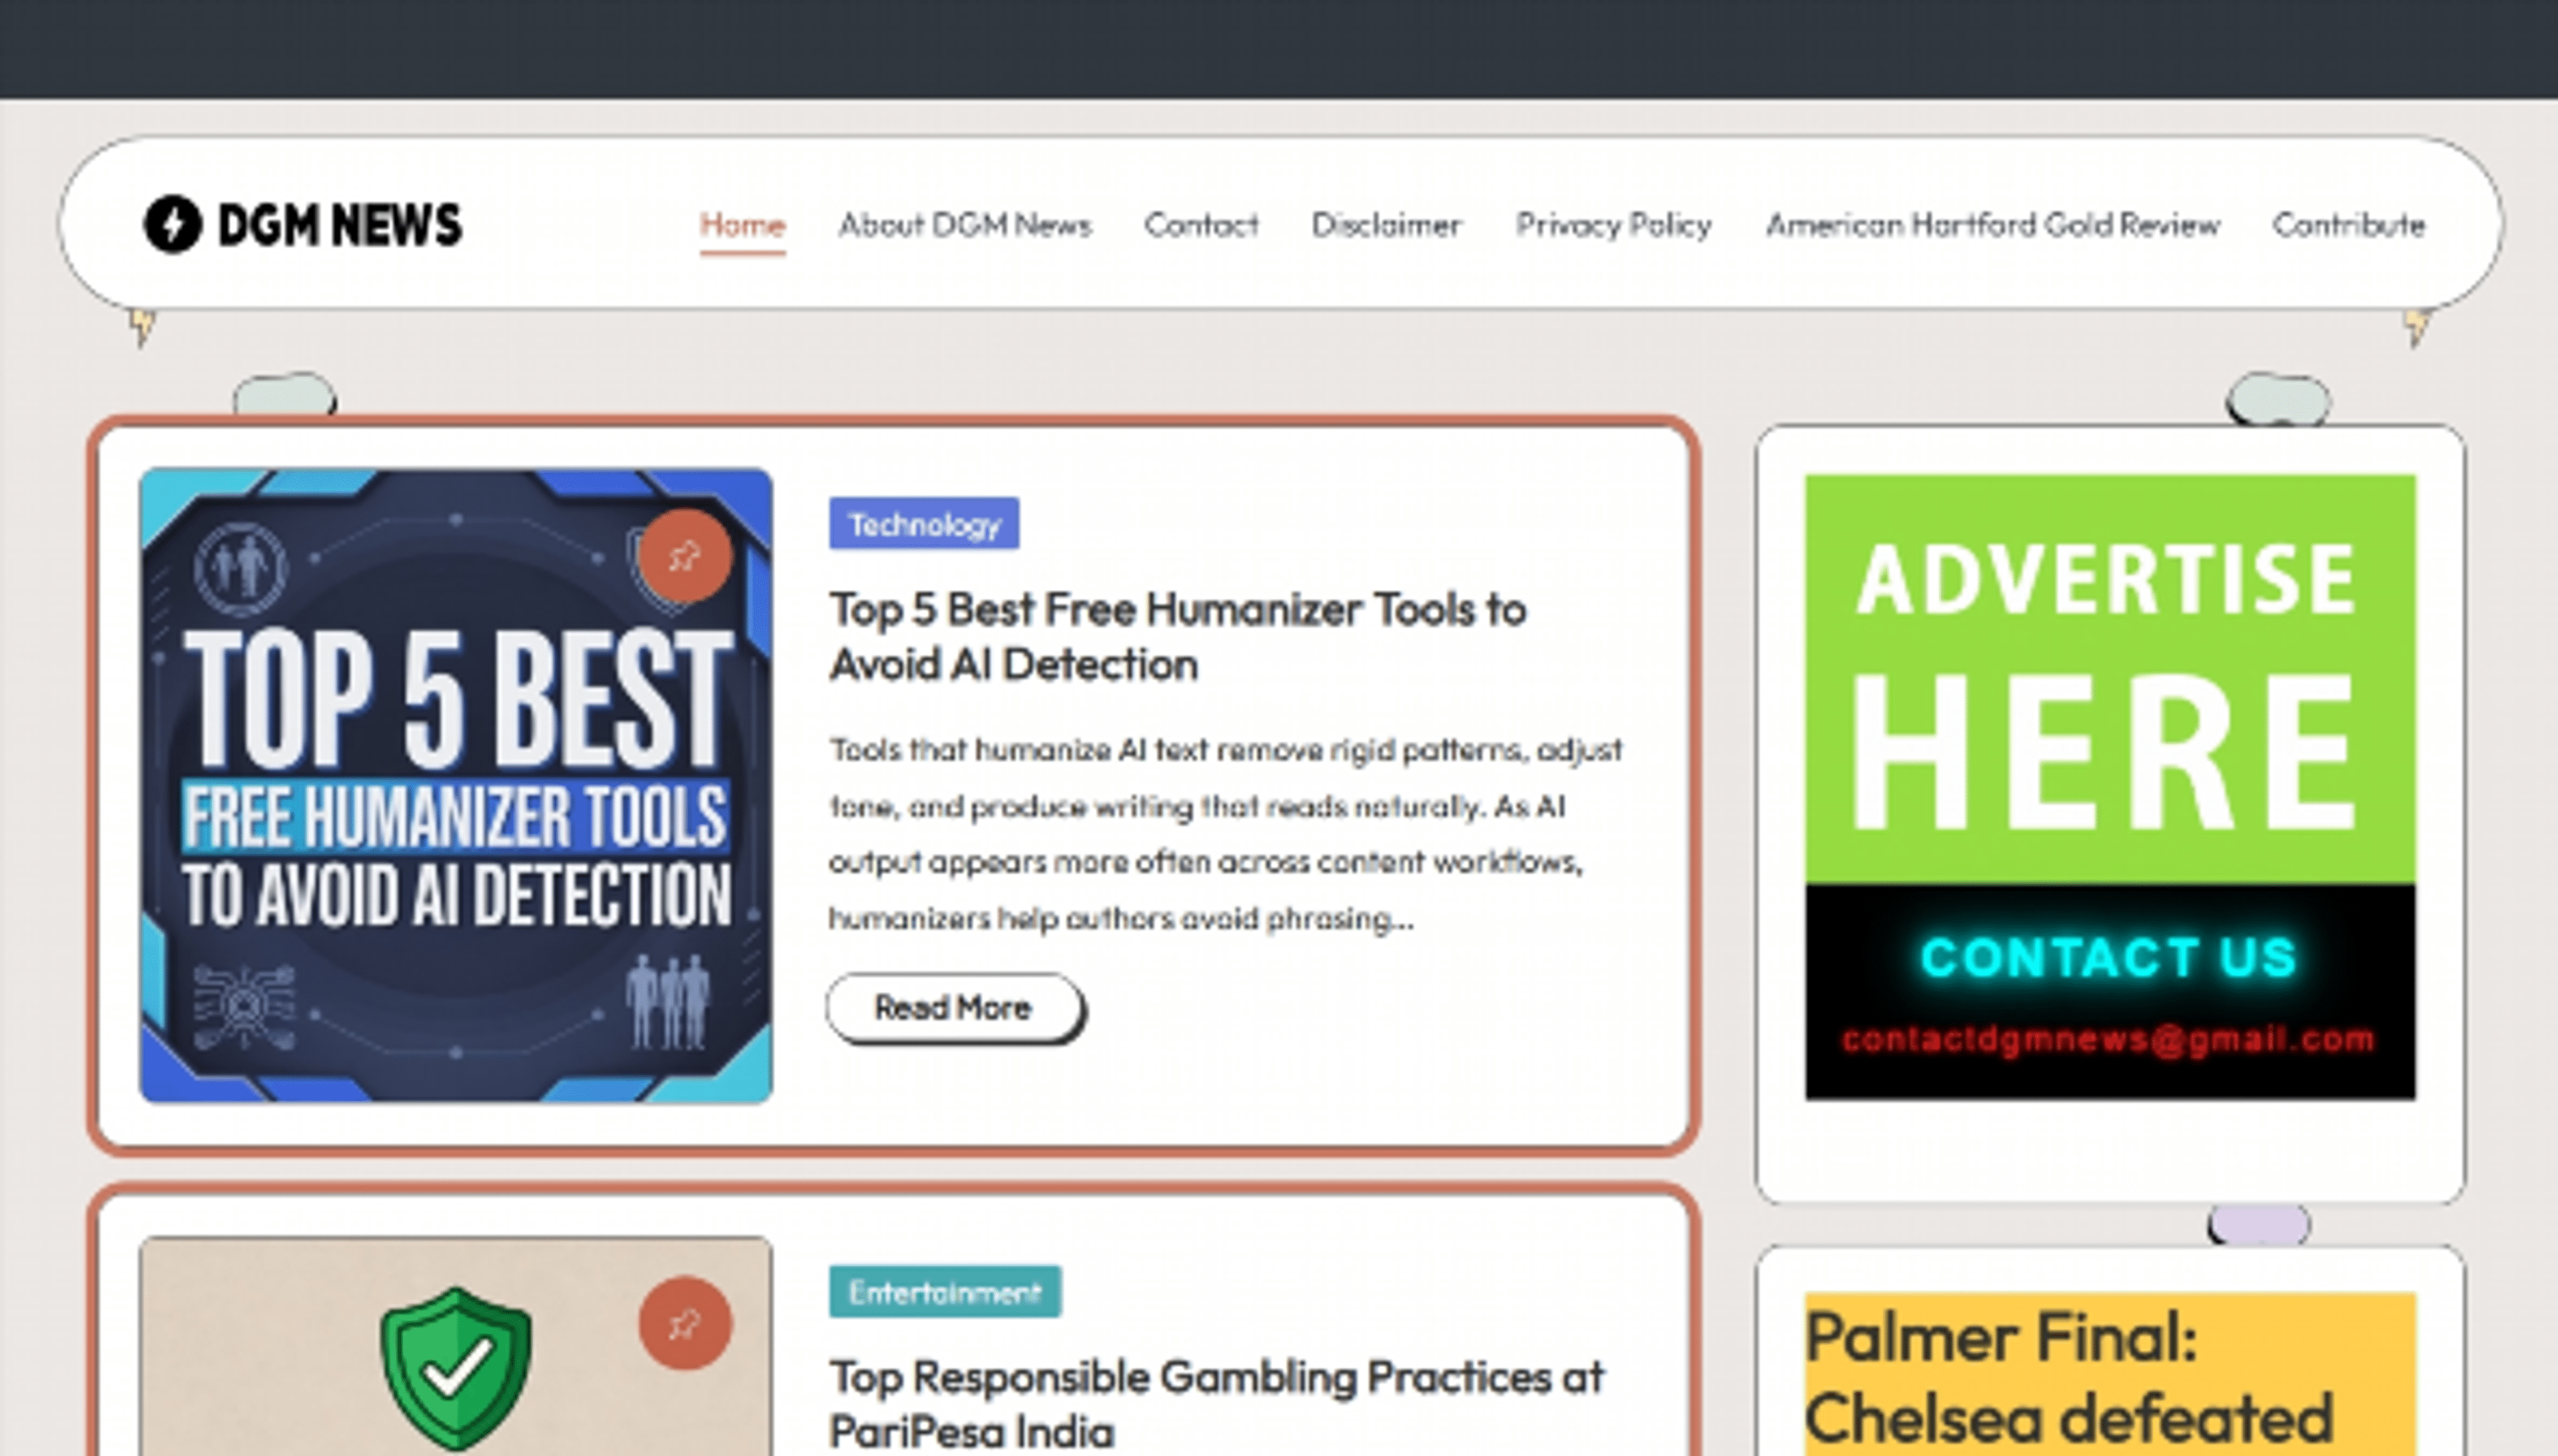
Task: Click the DGM News lightning logo icon
Action: tap(173, 224)
